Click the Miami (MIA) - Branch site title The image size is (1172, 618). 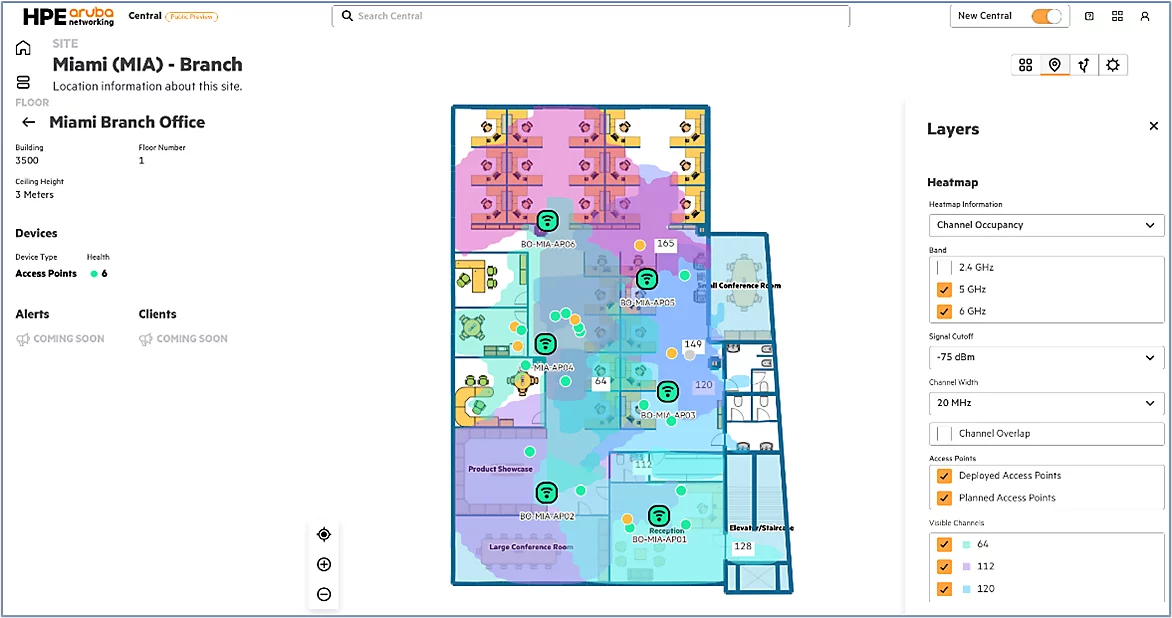(147, 64)
